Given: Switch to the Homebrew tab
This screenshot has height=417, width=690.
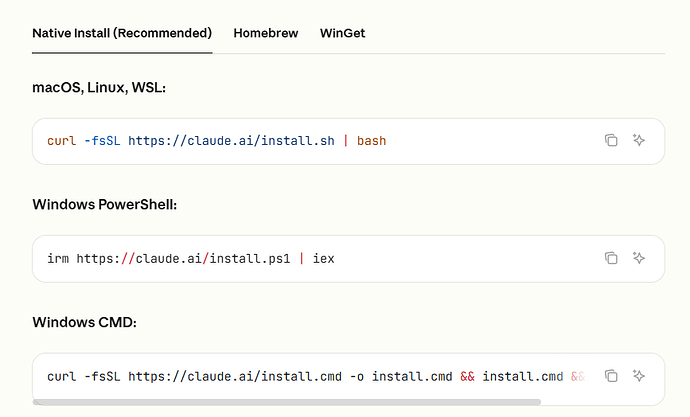Looking at the screenshot, I should tap(266, 33).
